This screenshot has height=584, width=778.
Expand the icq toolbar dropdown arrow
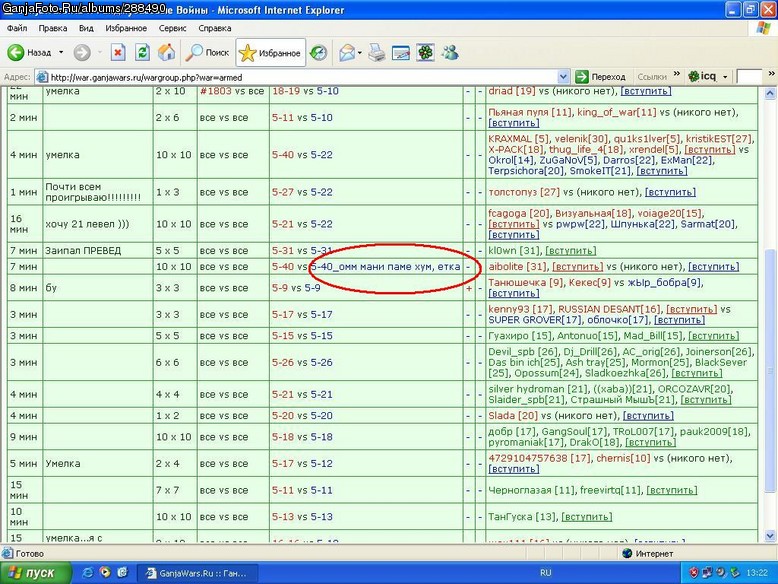(x=725, y=77)
